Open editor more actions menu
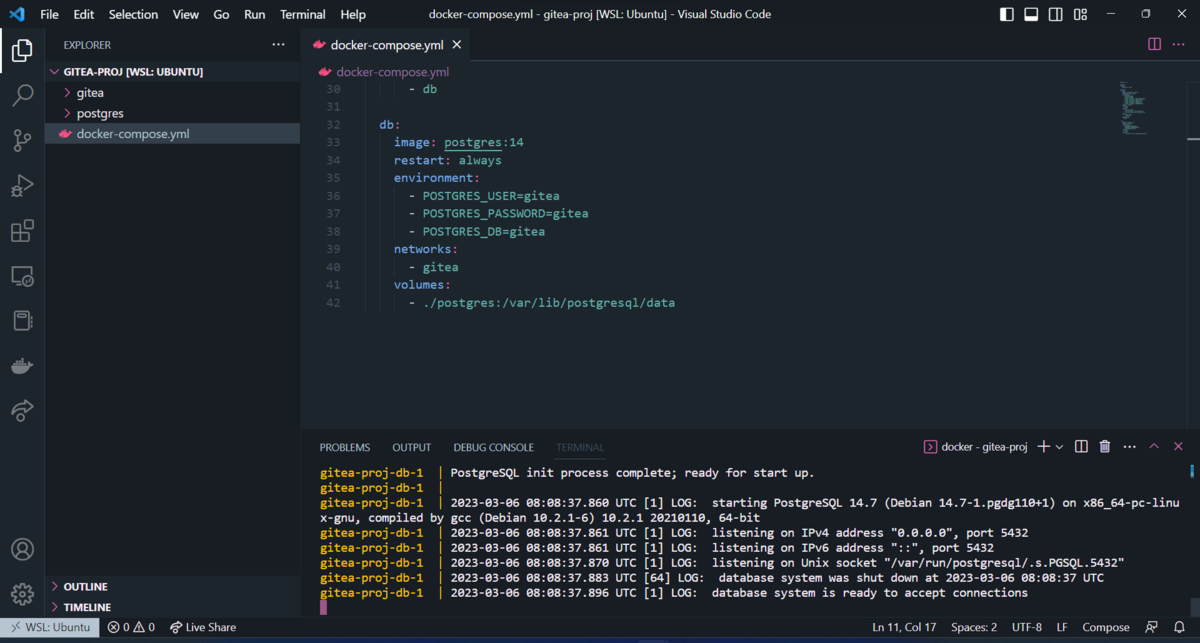Screen dimensions: 1200x643 [x=1179, y=44]
